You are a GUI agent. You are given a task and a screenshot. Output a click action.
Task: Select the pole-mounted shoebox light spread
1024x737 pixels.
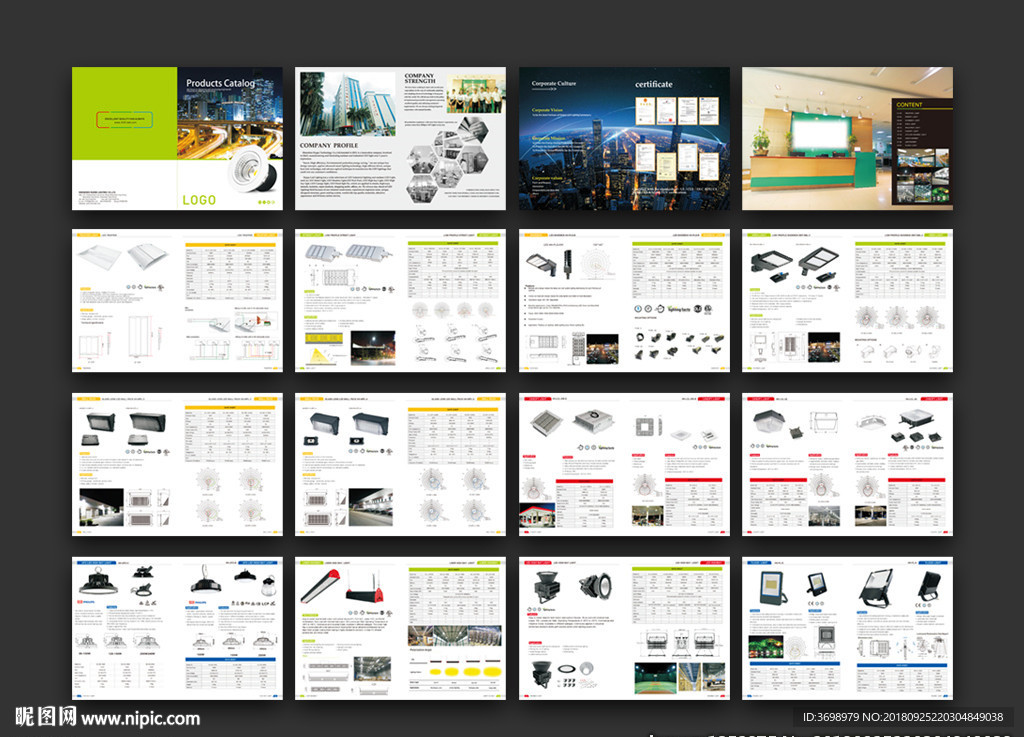pos(624,301)
